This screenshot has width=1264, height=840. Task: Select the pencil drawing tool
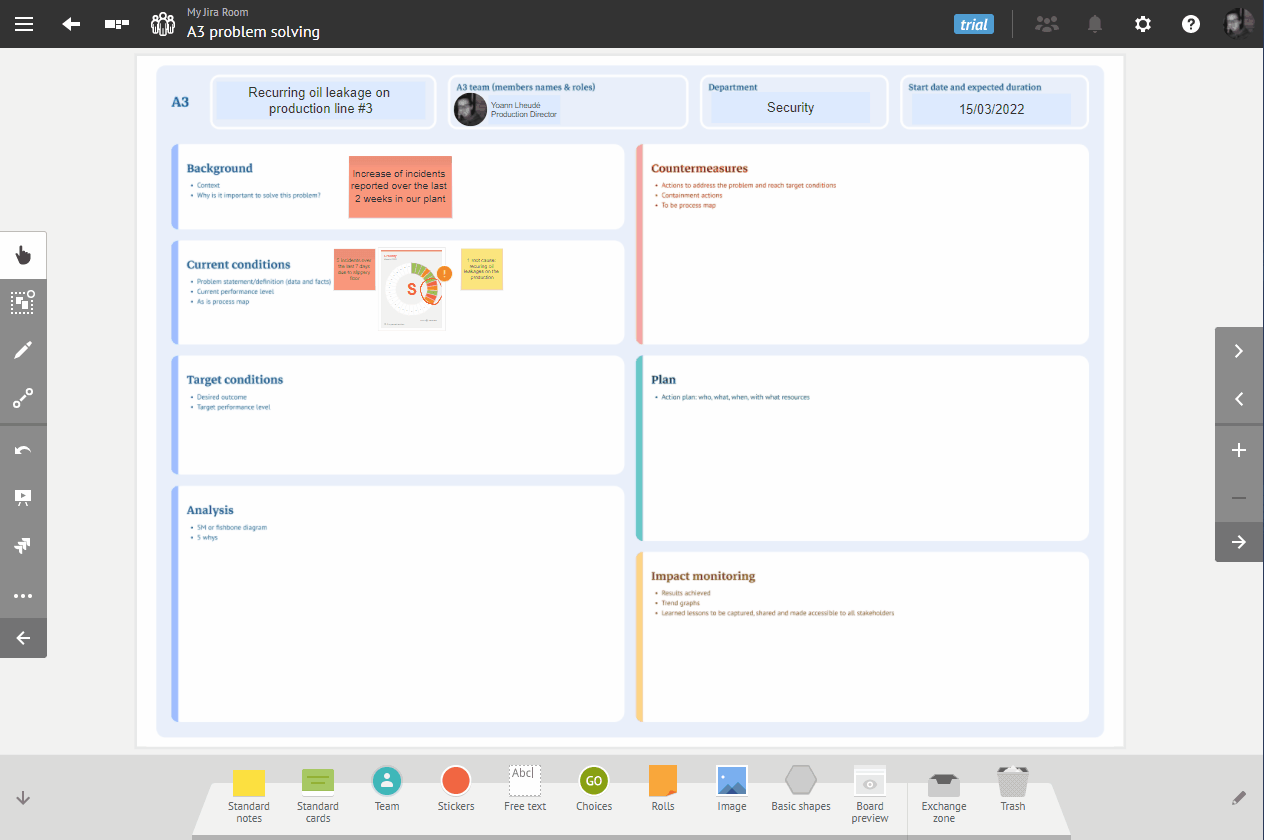(x=23, y=350)
